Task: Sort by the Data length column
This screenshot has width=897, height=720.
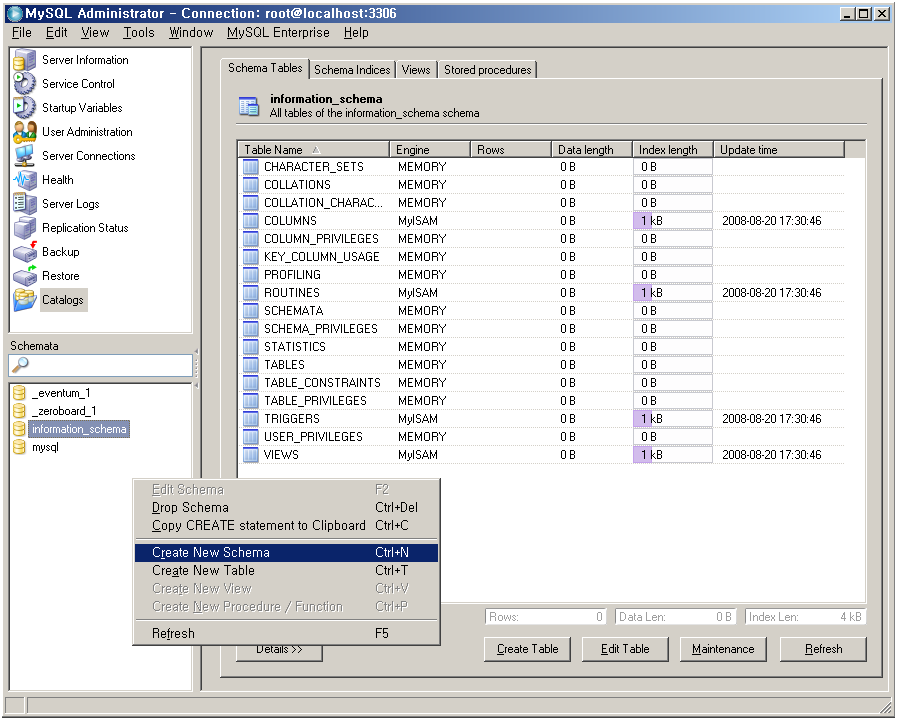Action: pos(592,150)
